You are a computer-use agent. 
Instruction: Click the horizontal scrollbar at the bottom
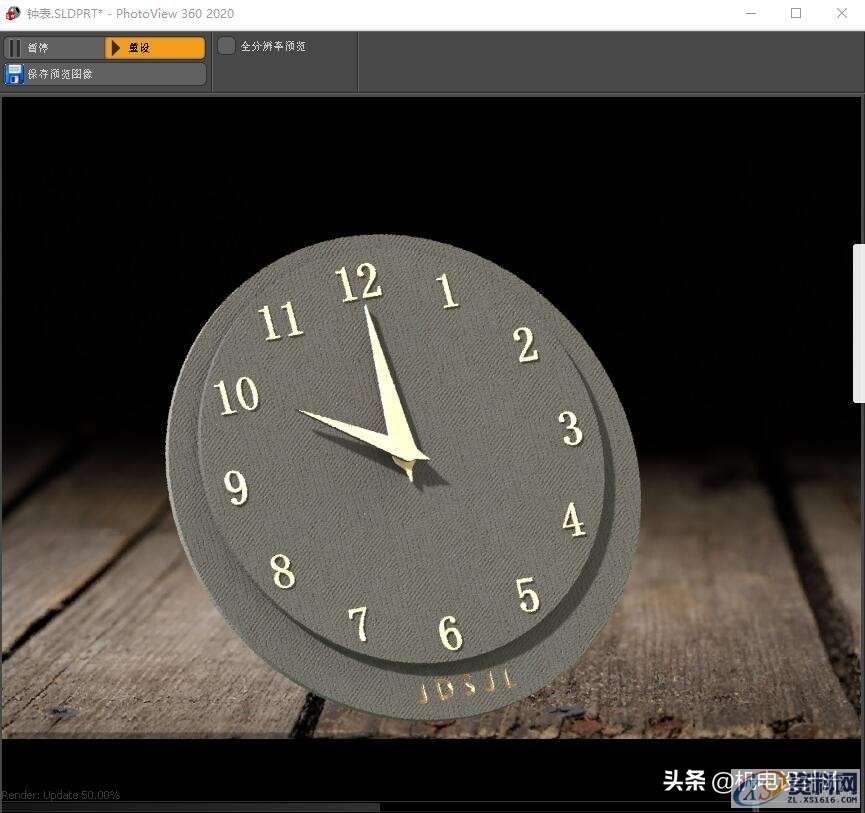[x=190, y=807]
